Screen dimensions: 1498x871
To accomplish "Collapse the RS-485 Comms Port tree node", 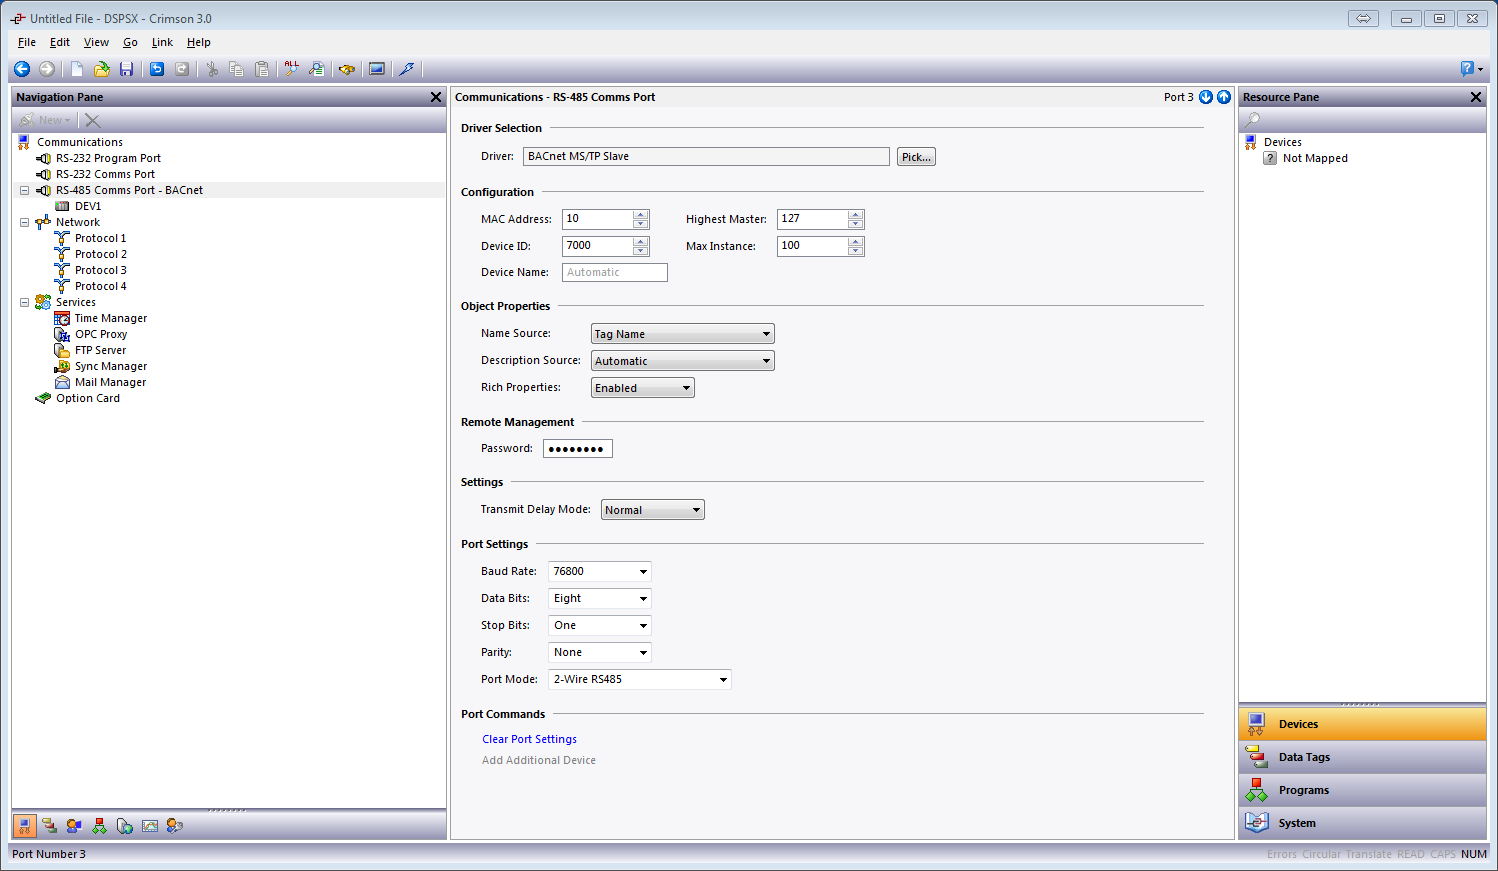I will click(x=25, y=190).
